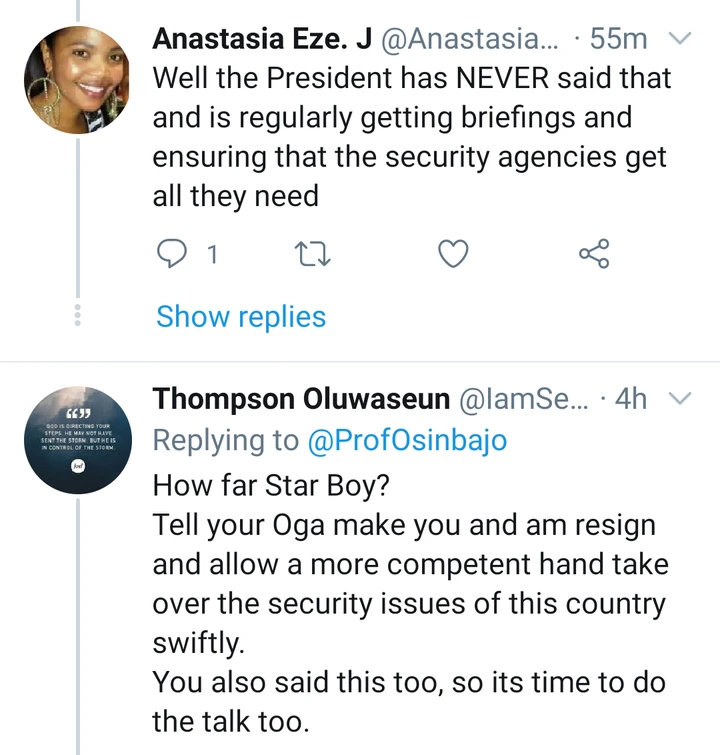The width and height of the screenshot is (720, 755).
Task: Click the reply count number 1
Action: point(211,256)
